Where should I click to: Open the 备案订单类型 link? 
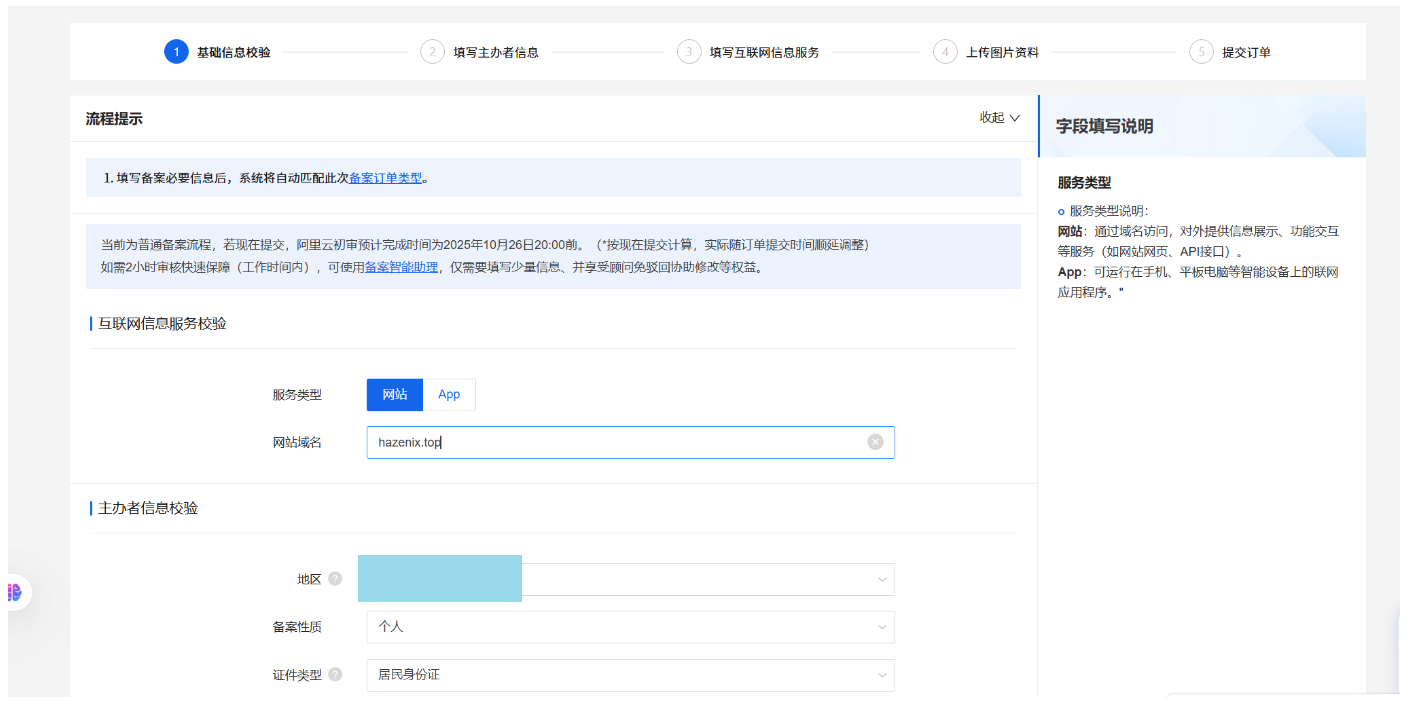click(x=385, y=178)
